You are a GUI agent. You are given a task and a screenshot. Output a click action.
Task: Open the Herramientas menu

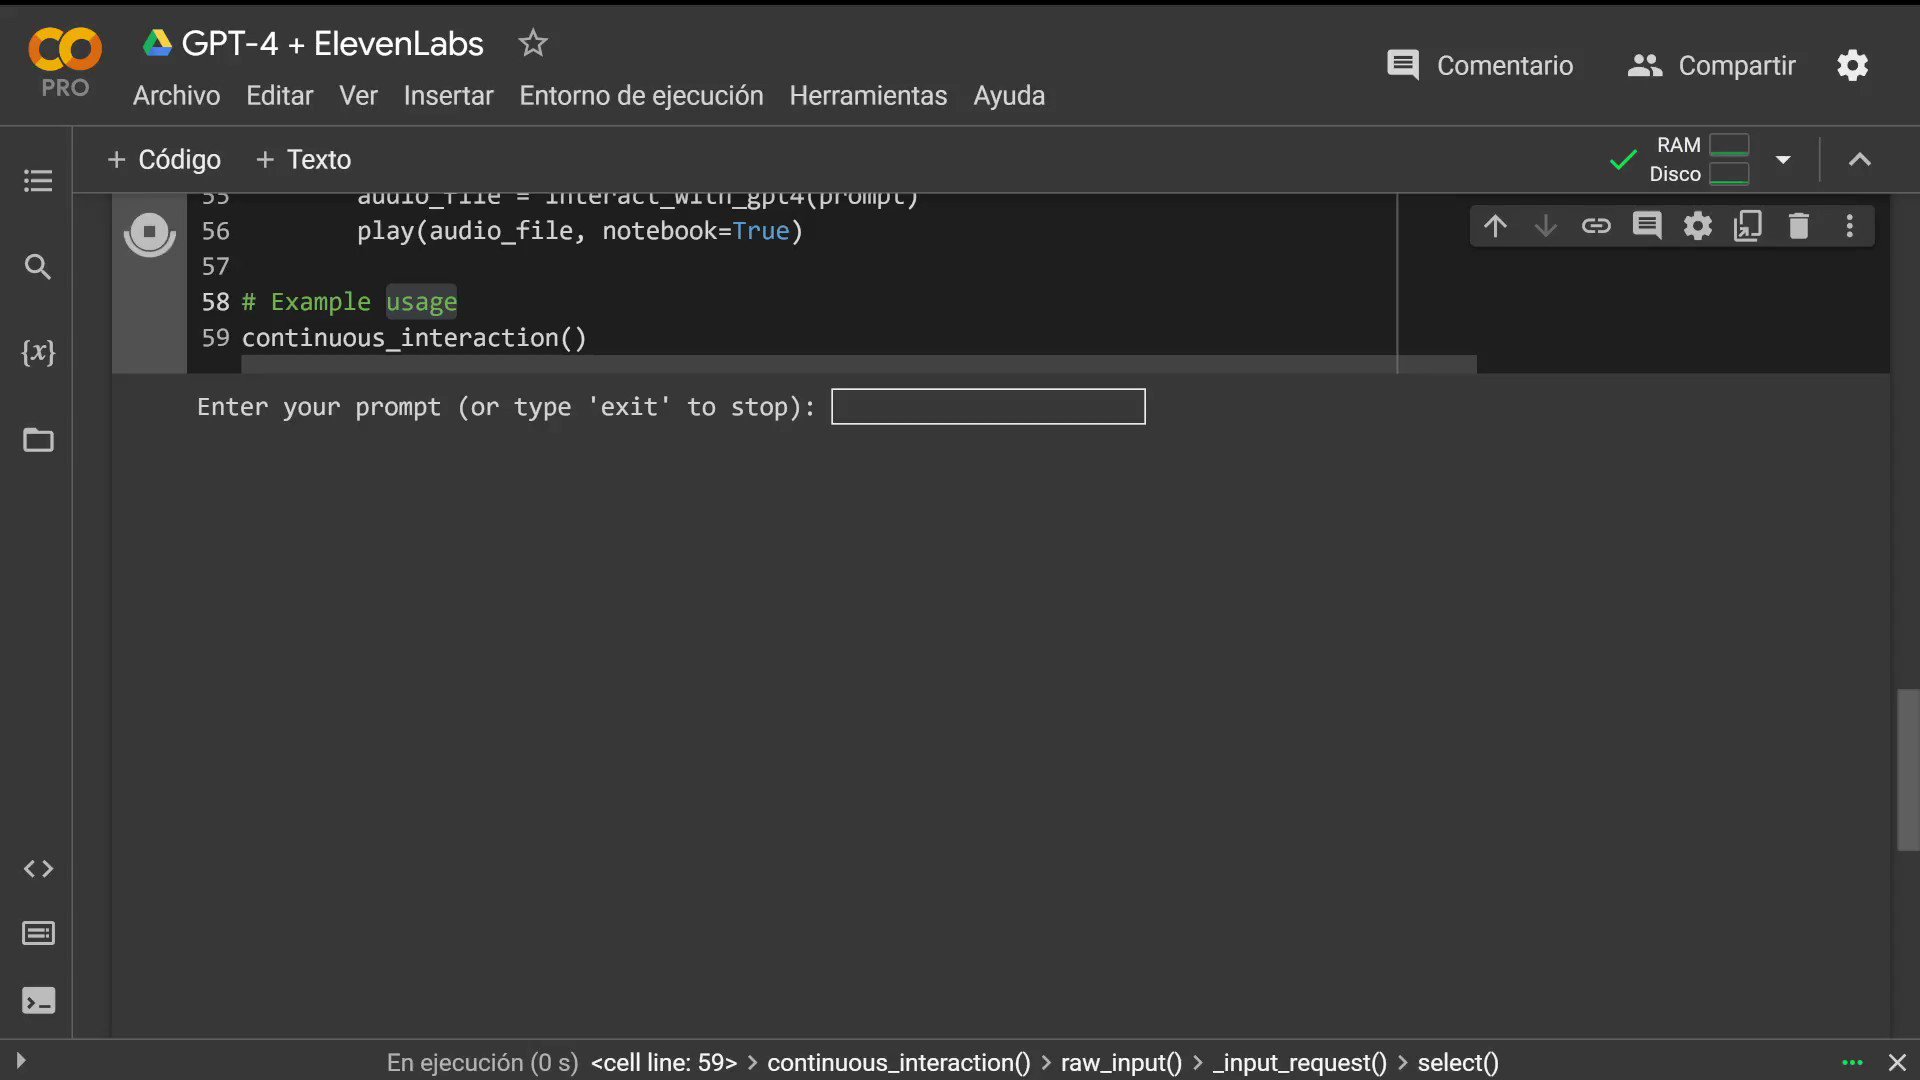pyautogui.click(x=868, y=96)
